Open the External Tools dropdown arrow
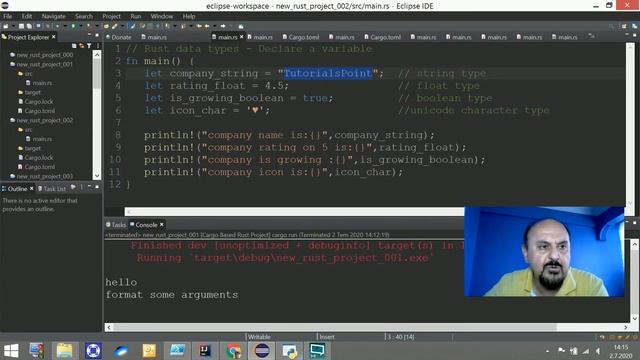The width and height of the screenshot is (640, 360). tap(96, 26)
